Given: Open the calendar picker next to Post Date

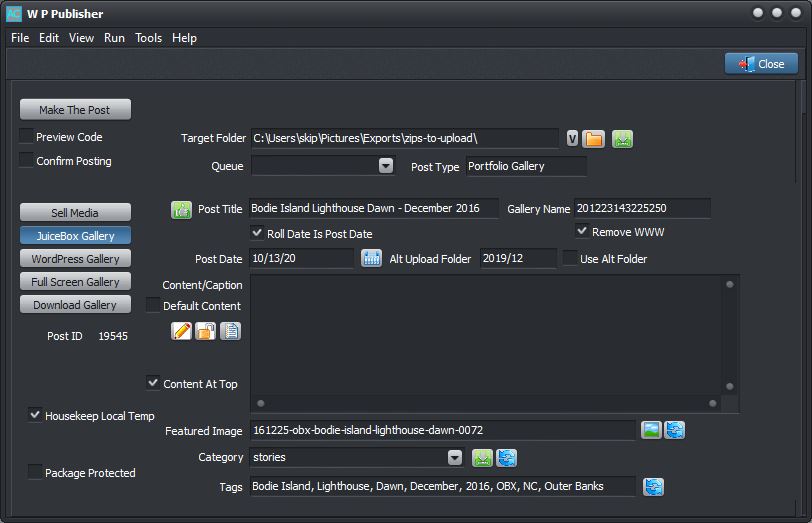Looking at the screenshot, I should click(x=371, y=258).
